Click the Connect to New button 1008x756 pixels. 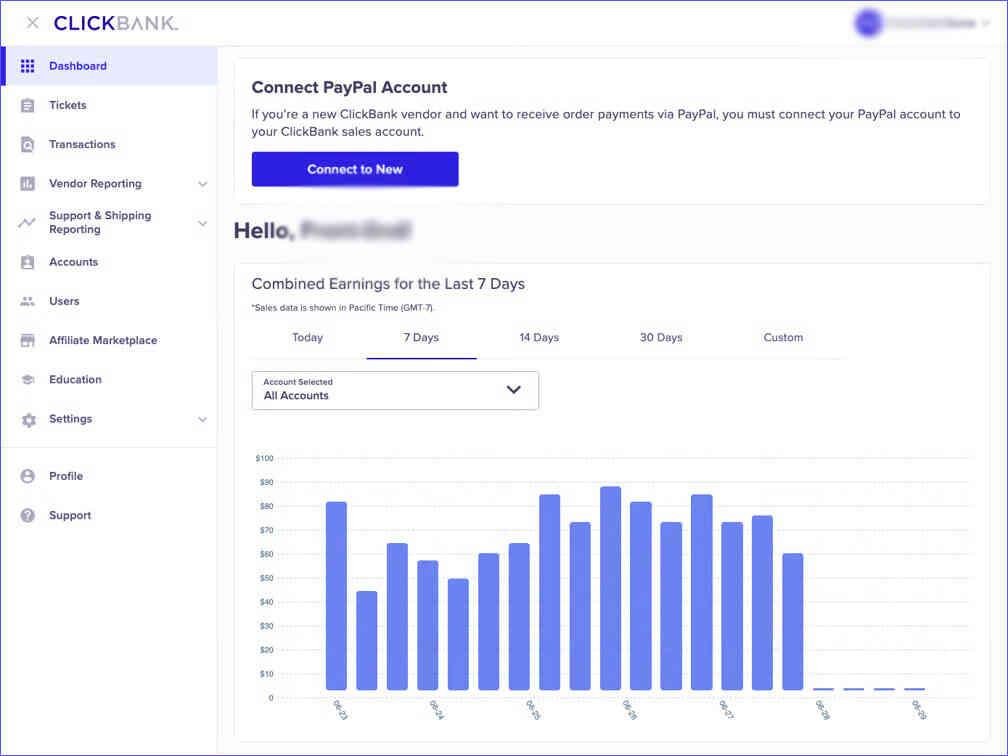[354, 169]
